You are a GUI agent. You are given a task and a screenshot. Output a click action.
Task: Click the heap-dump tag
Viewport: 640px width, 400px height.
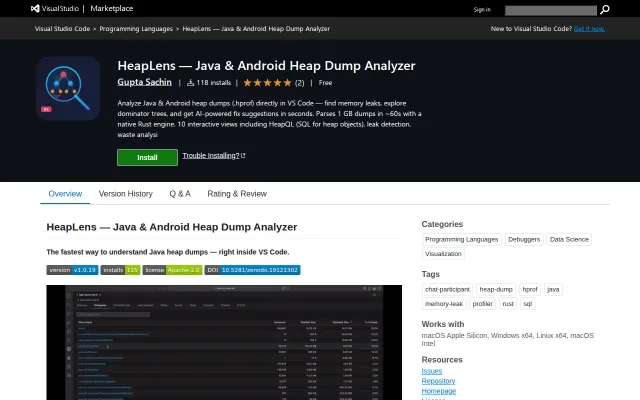[x=496, y=289]
